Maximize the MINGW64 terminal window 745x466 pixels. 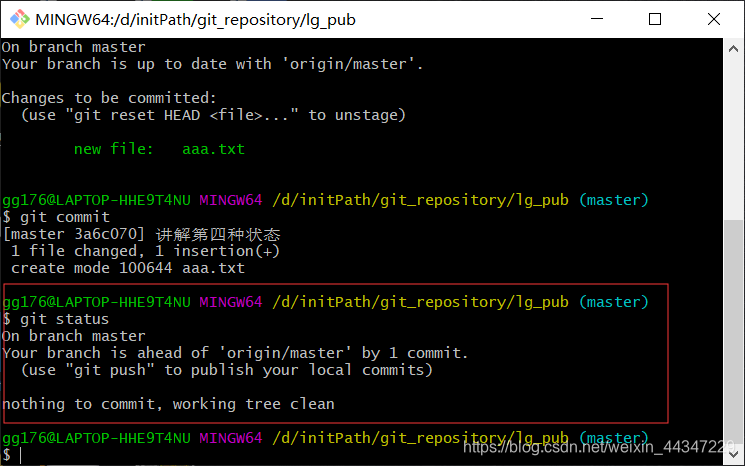pyautogui.click(x=655, y=19)
